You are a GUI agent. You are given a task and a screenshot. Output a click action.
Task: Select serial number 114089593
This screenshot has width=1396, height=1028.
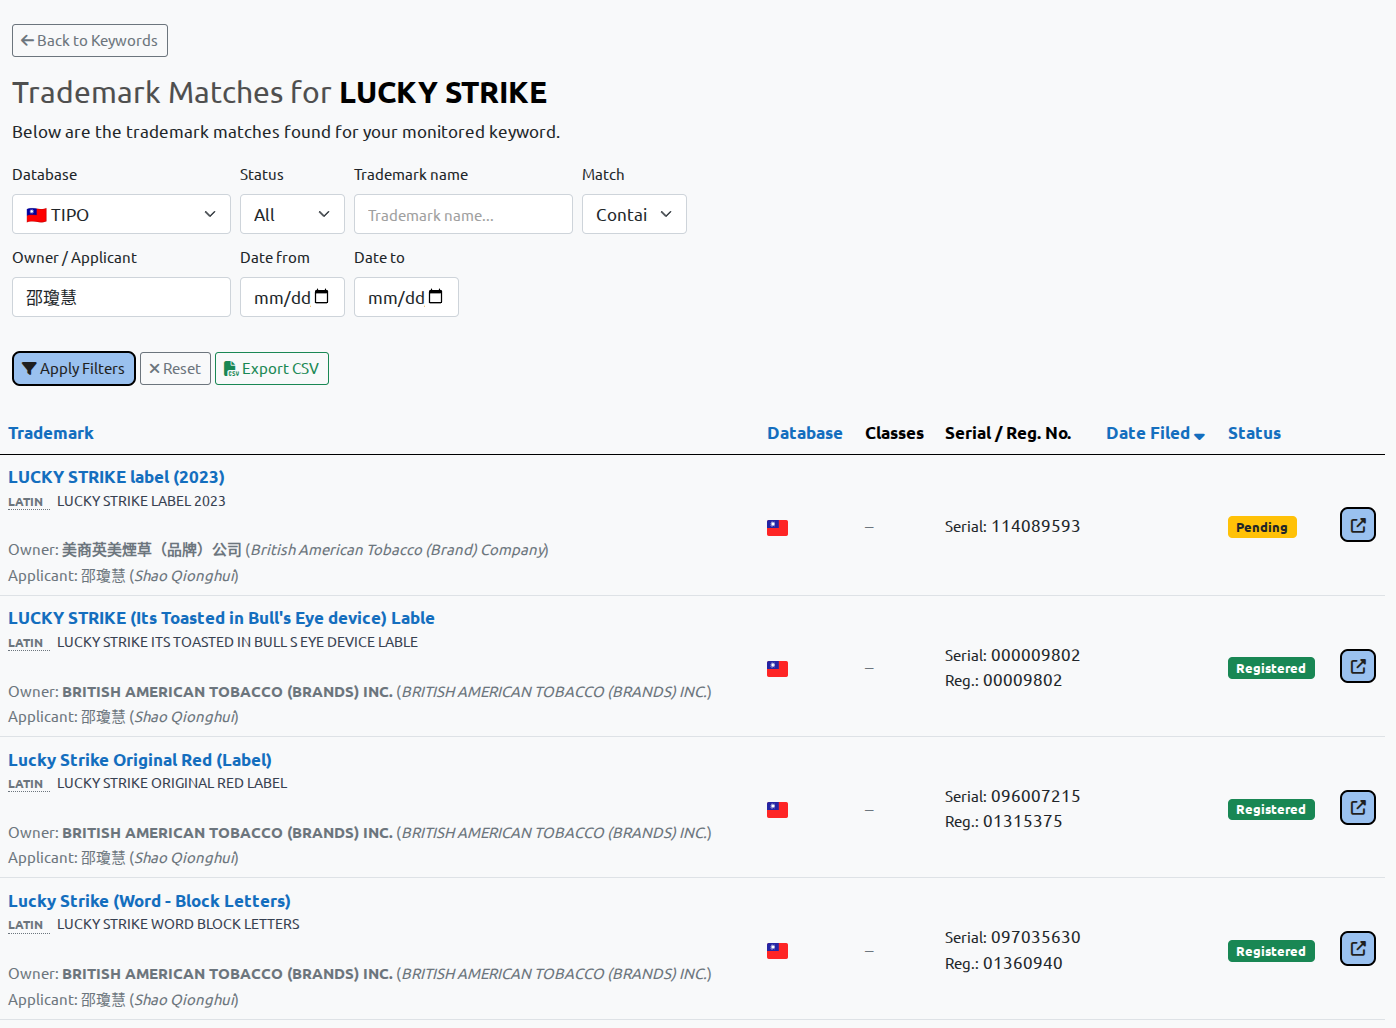coord(1035,526)
